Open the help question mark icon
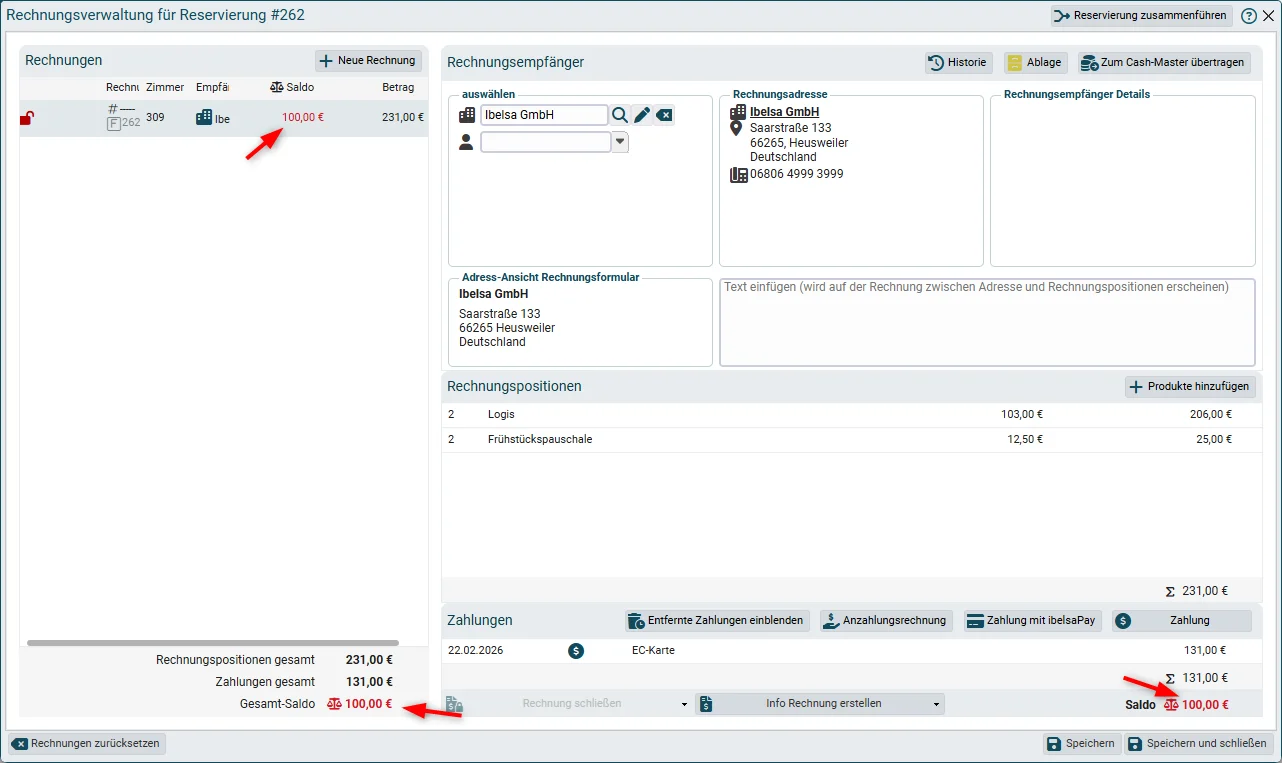Viewport: 1282px width, 763px height. point(1249,16)
